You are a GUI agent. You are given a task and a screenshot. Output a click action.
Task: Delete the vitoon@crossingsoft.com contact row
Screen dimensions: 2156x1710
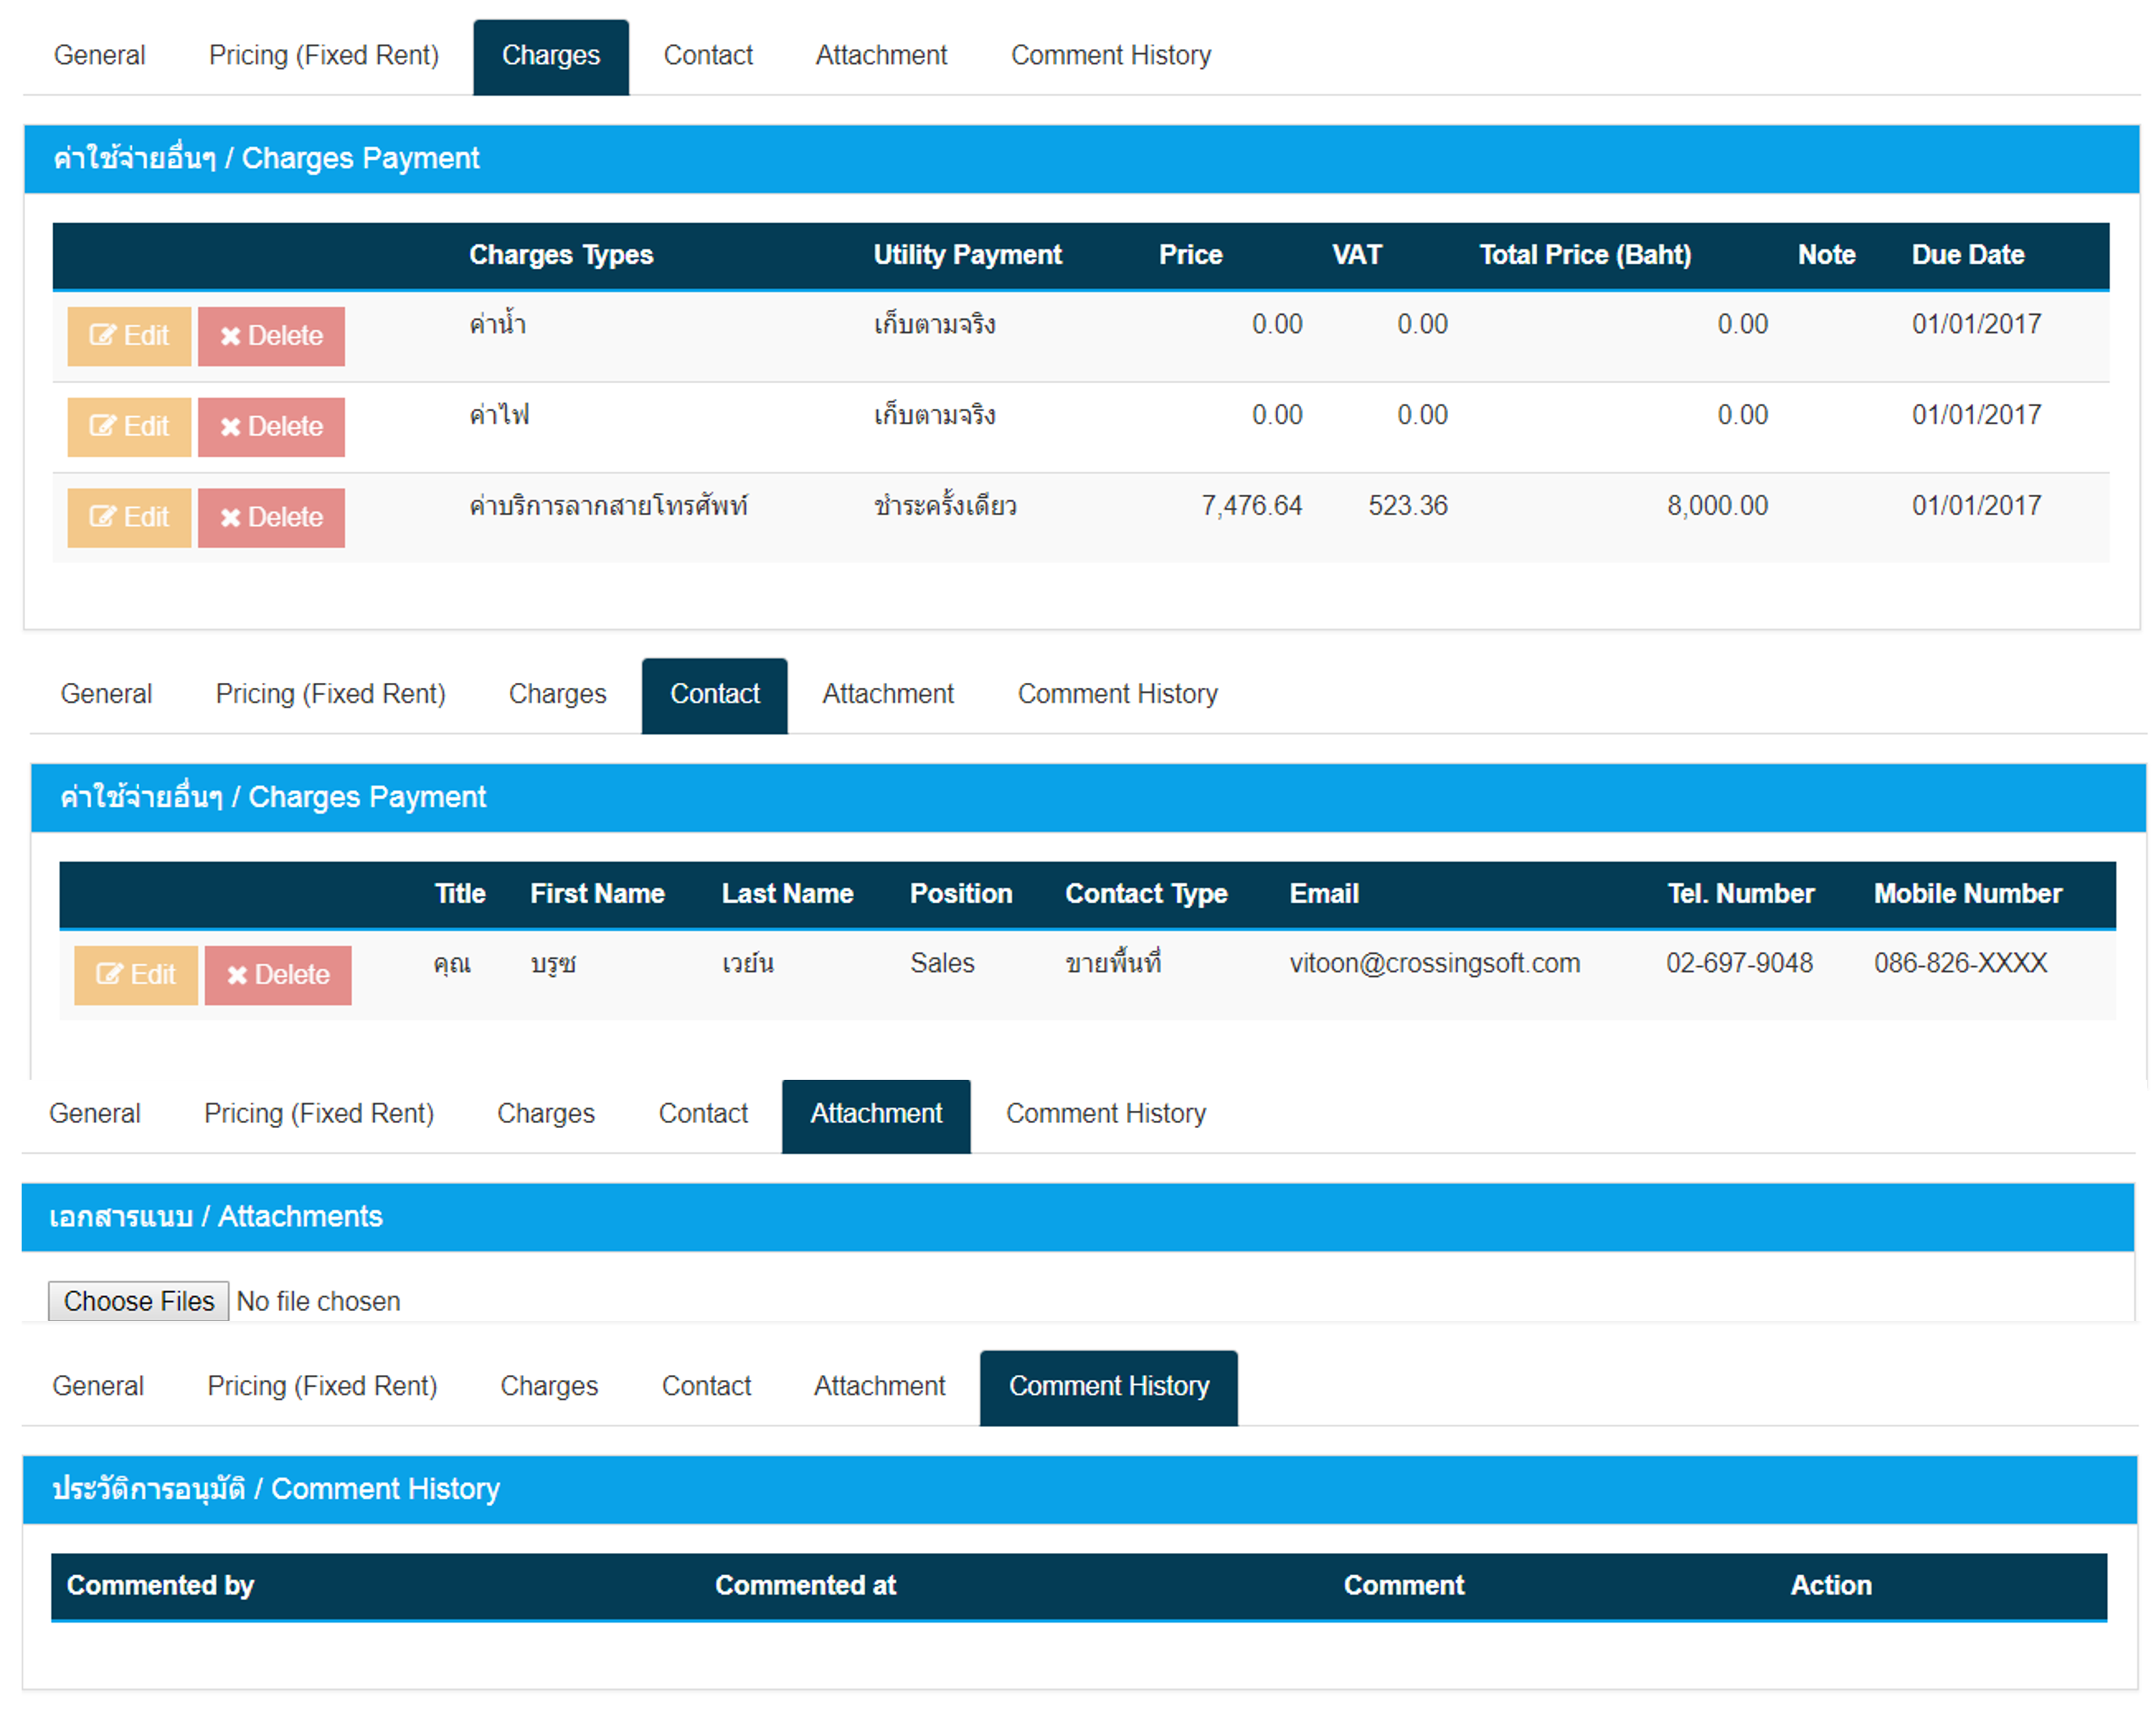[x=278, y=975]
